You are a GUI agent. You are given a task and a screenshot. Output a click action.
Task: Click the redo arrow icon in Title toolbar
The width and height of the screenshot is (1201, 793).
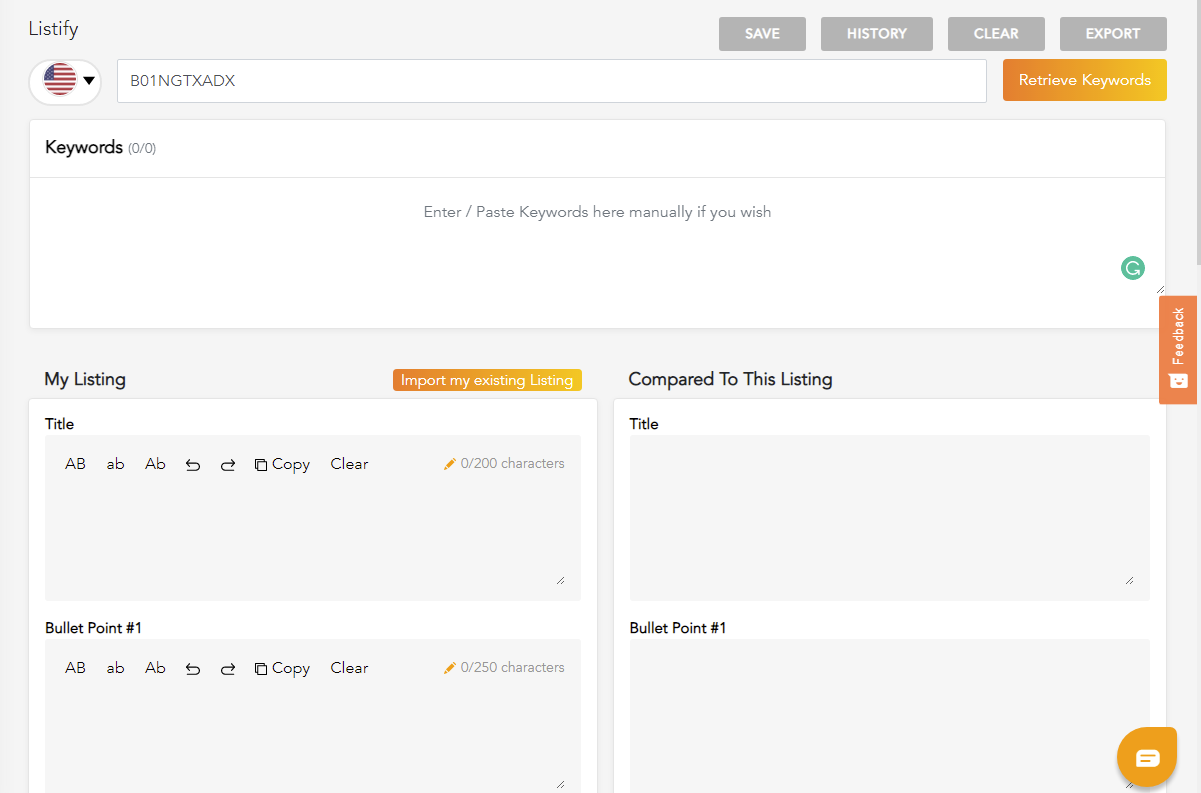[228, 465]
